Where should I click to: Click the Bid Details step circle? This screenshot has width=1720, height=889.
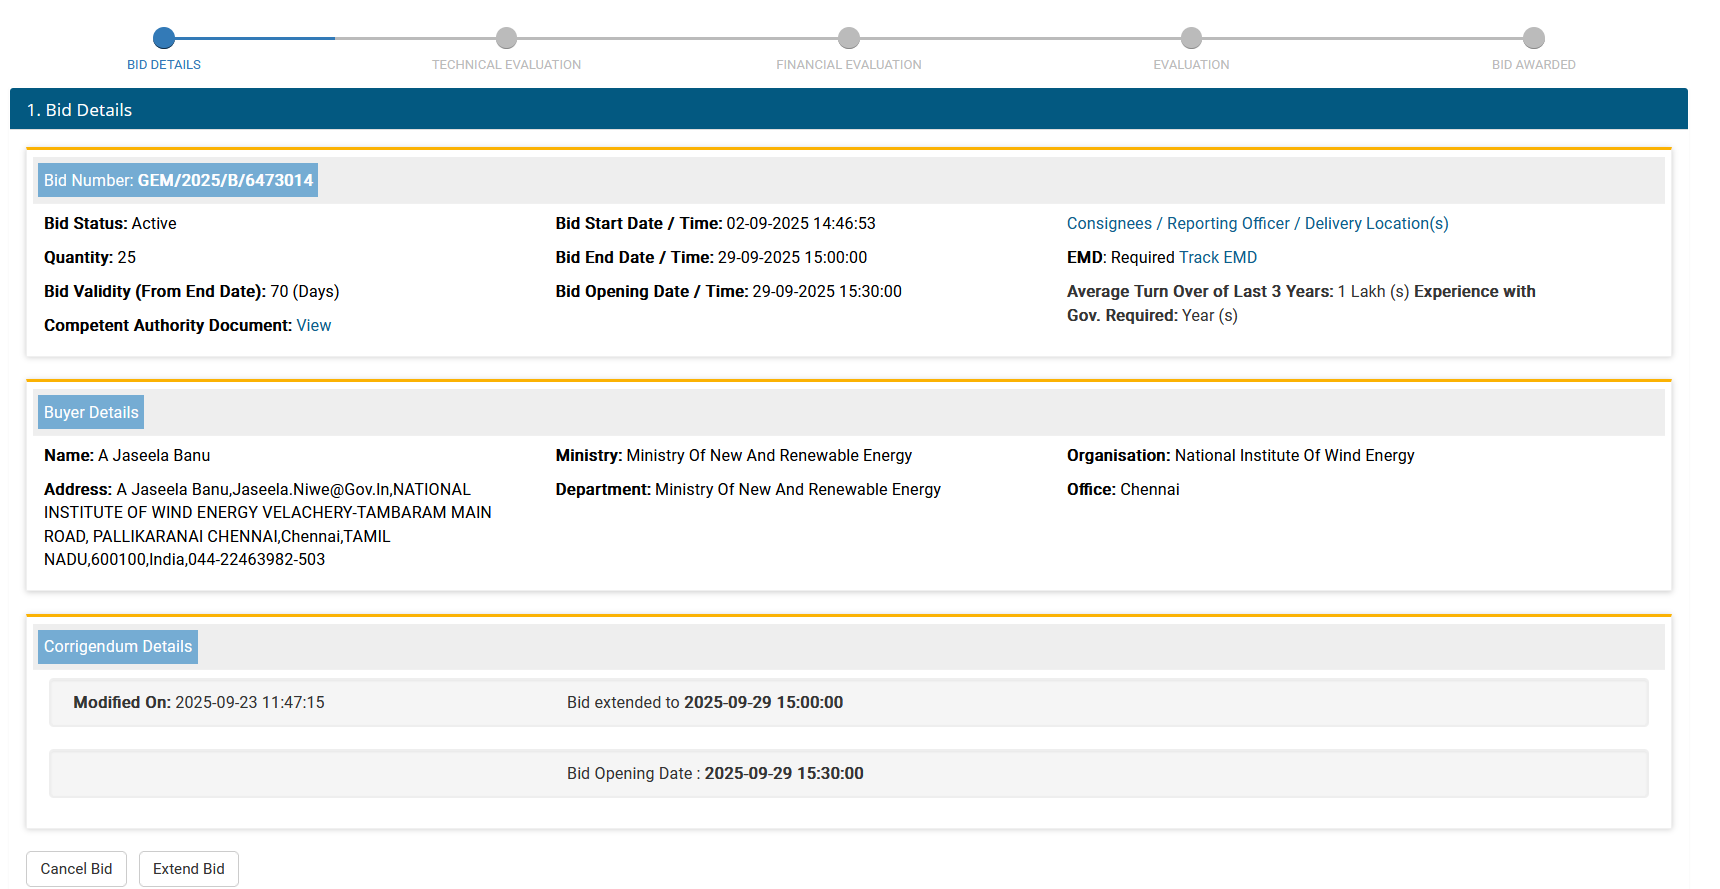point(164,38)
